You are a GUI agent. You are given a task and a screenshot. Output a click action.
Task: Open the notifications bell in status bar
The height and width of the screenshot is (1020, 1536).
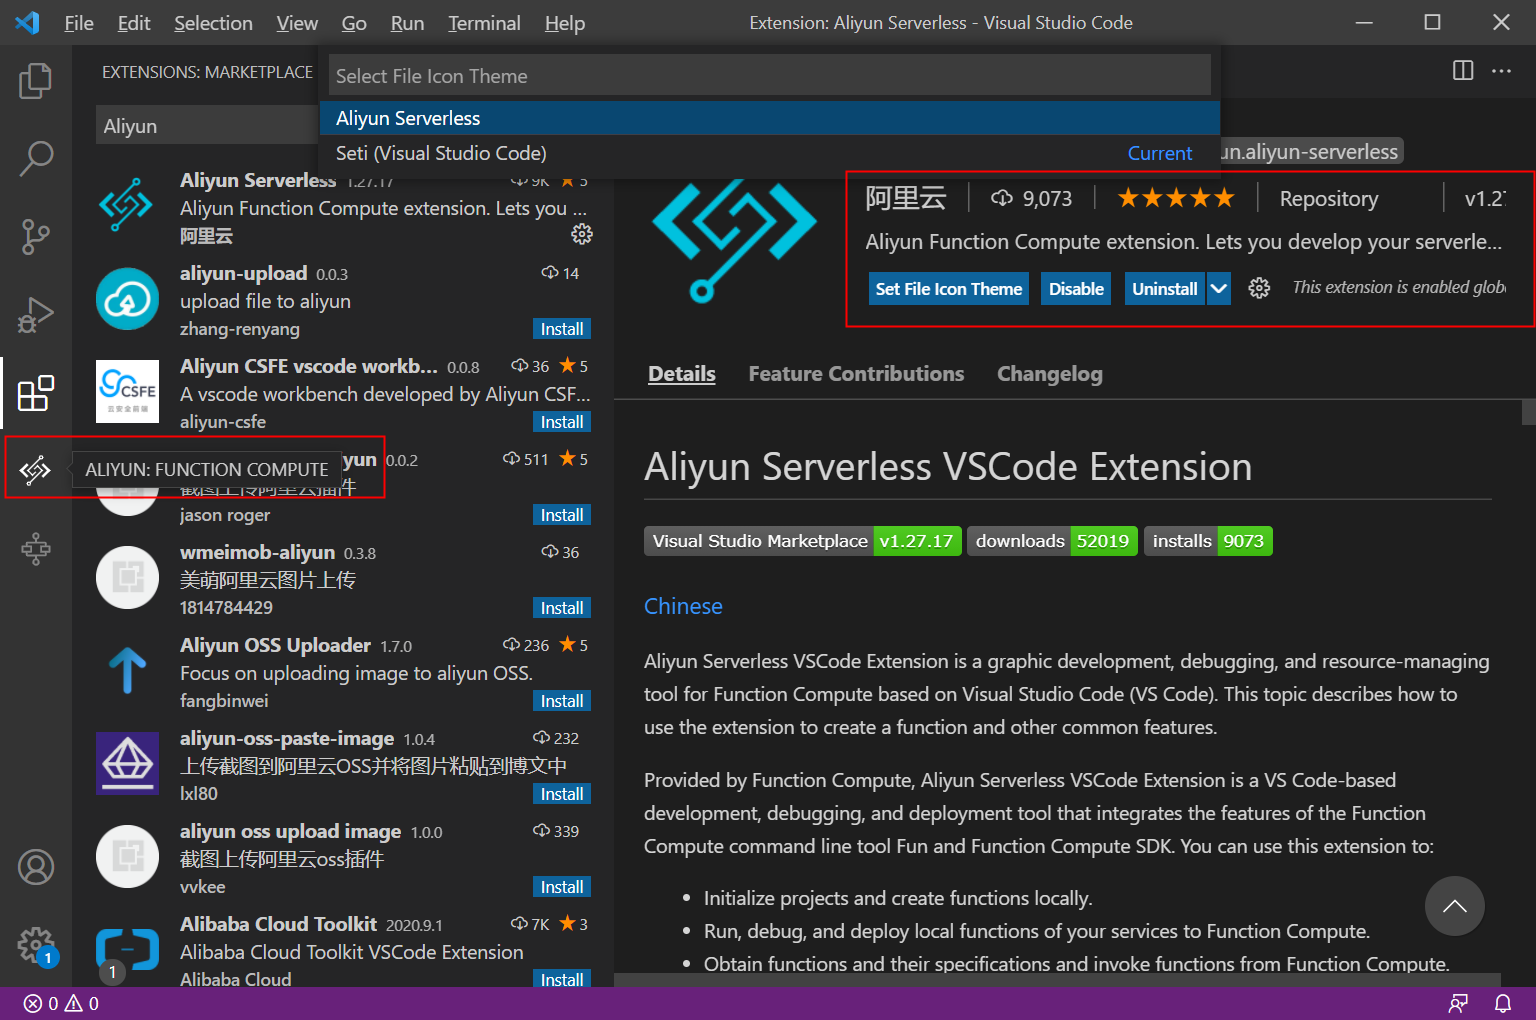click(1502, 1003)
